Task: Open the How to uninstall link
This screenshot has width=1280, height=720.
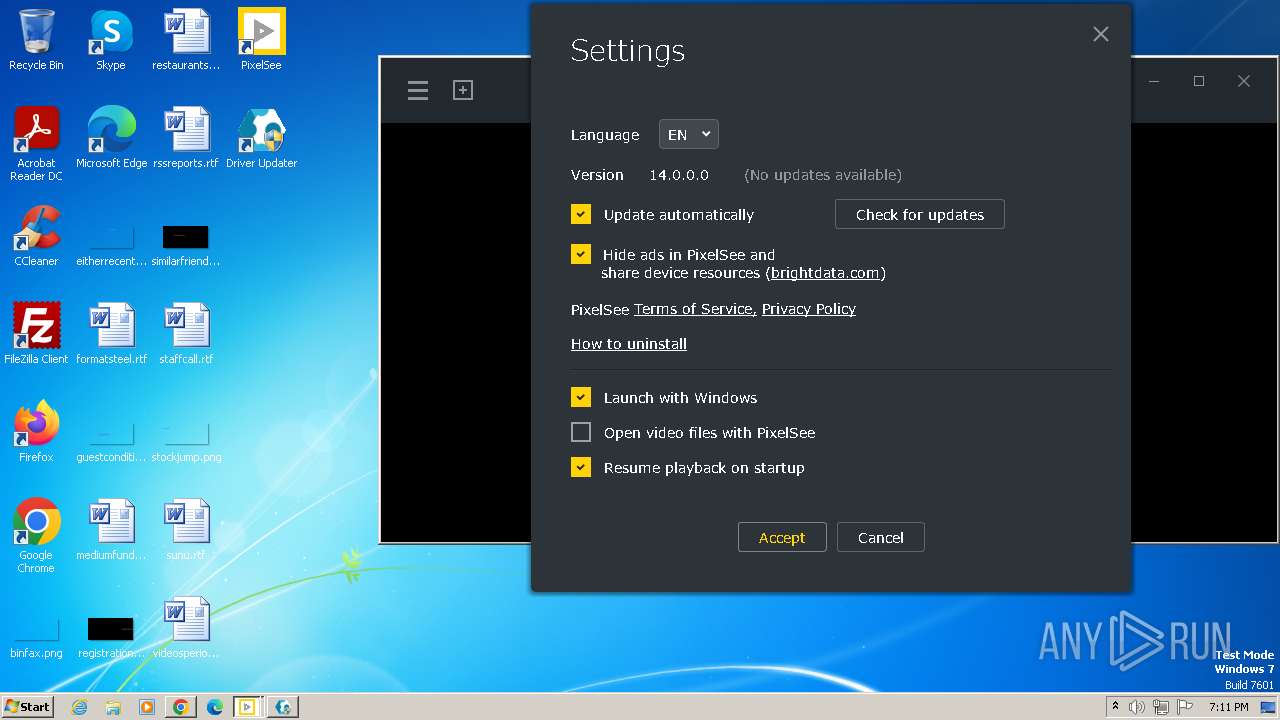Action: 629,344
